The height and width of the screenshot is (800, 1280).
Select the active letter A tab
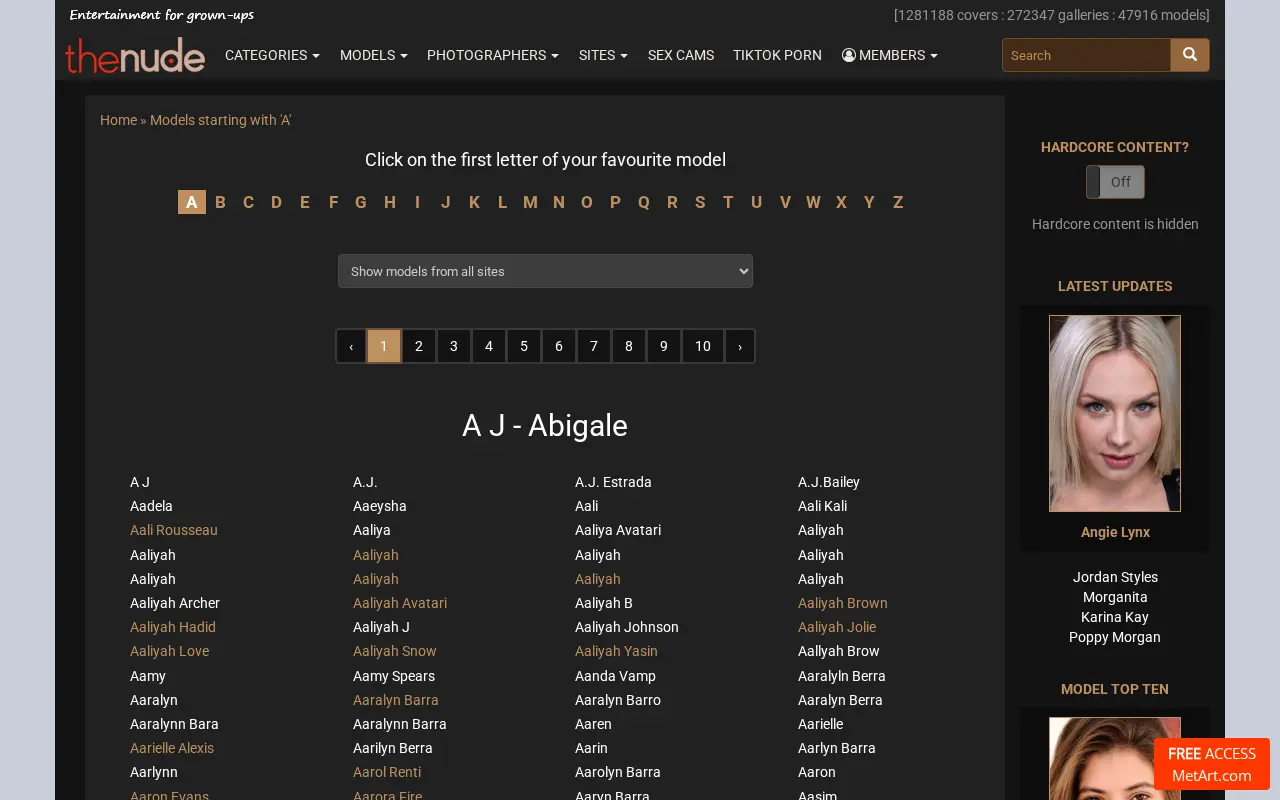[x=192, y=202]
